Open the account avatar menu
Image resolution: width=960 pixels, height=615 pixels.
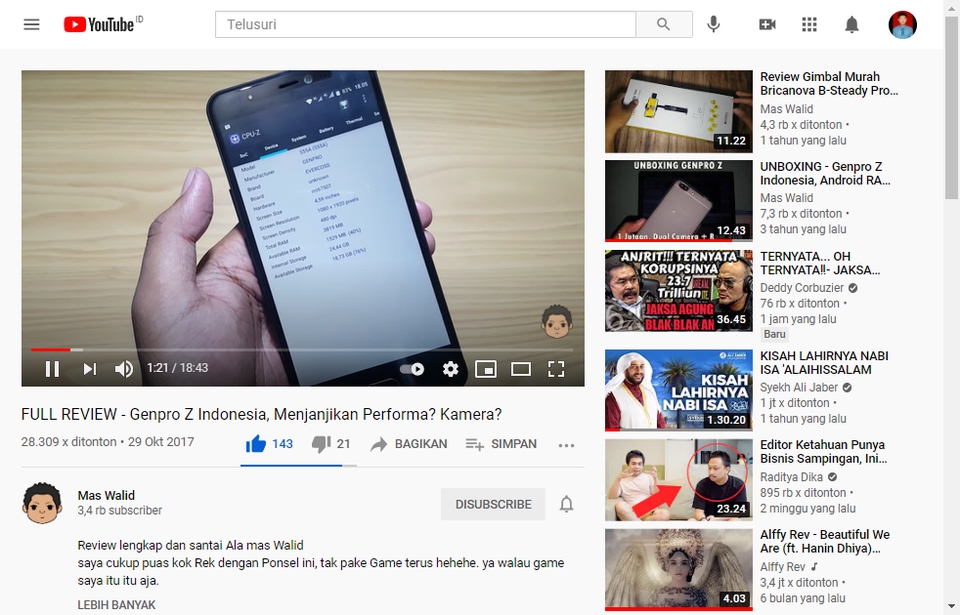(x=902, y=25)
